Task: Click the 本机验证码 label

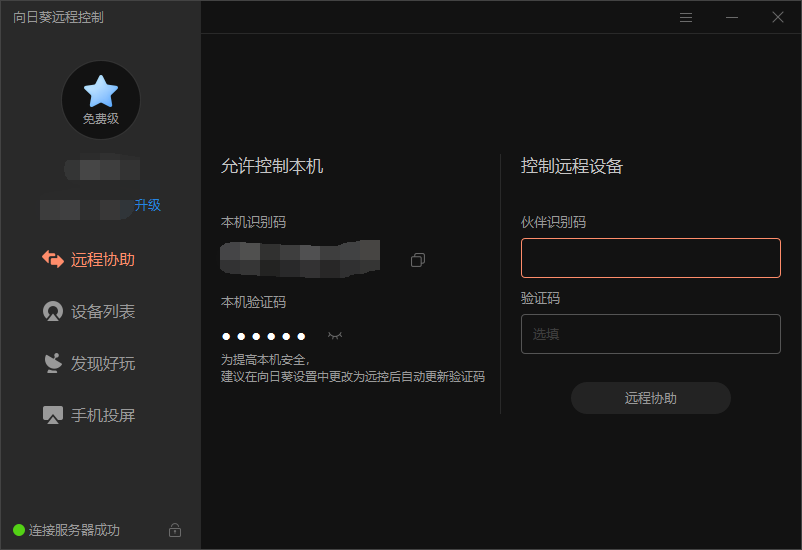Action: click(x=253, y=302)
